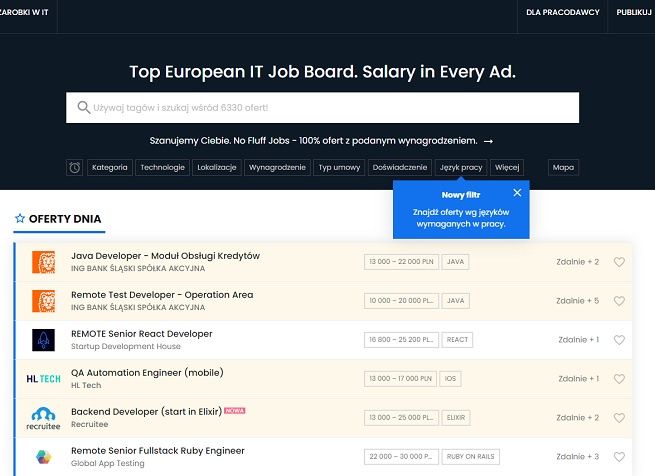The height and width of the screenshot is (476, 655).
Task: Click the Recruitee company name text
Action: [x=89, y=424]
